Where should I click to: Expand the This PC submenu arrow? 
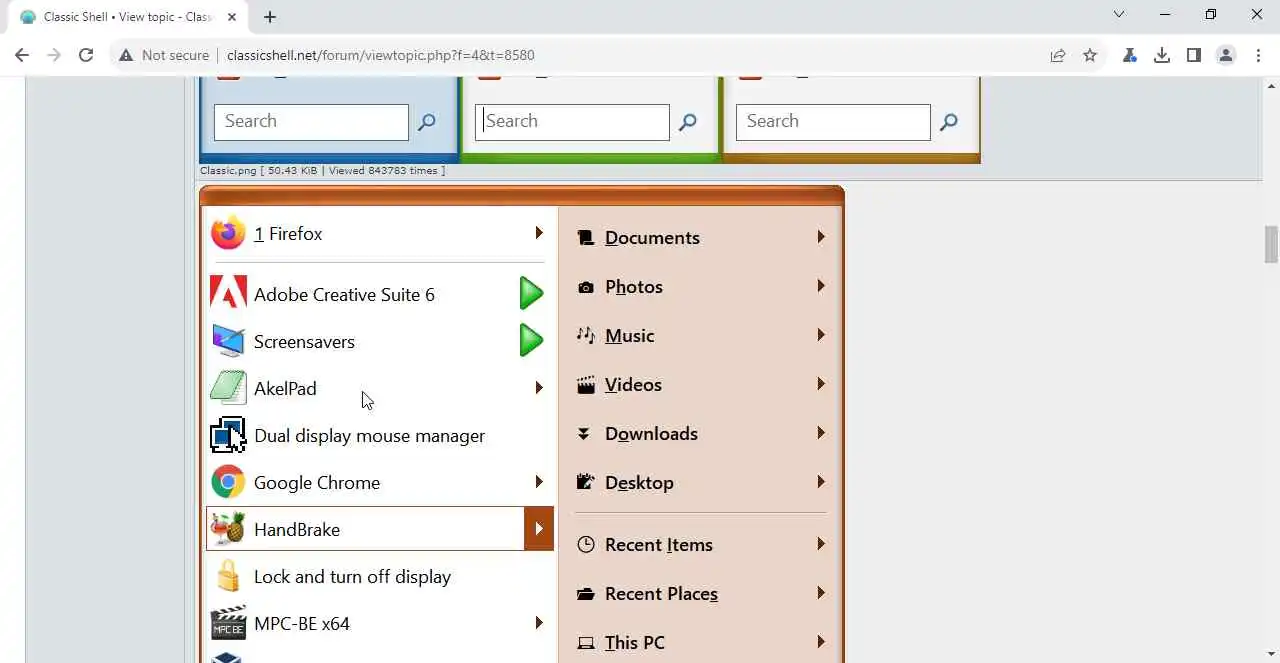821,642
